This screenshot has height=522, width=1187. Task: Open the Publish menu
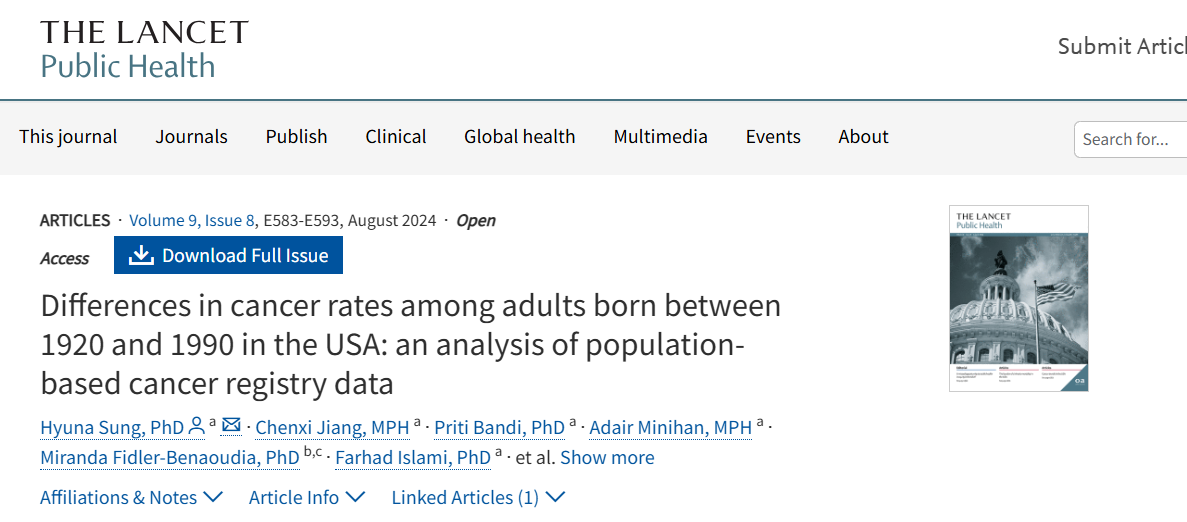(x=296, y=137)
